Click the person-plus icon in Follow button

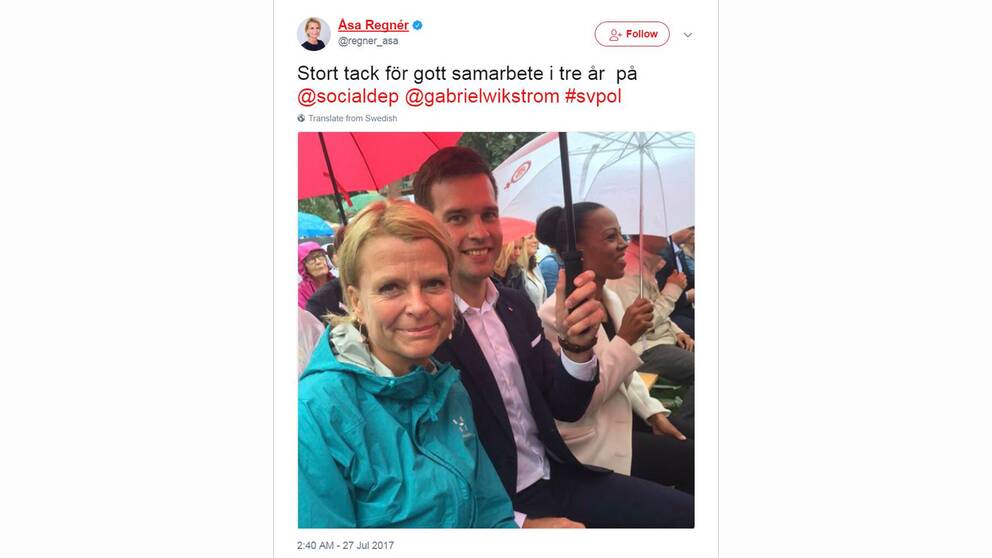pos(615,35)
